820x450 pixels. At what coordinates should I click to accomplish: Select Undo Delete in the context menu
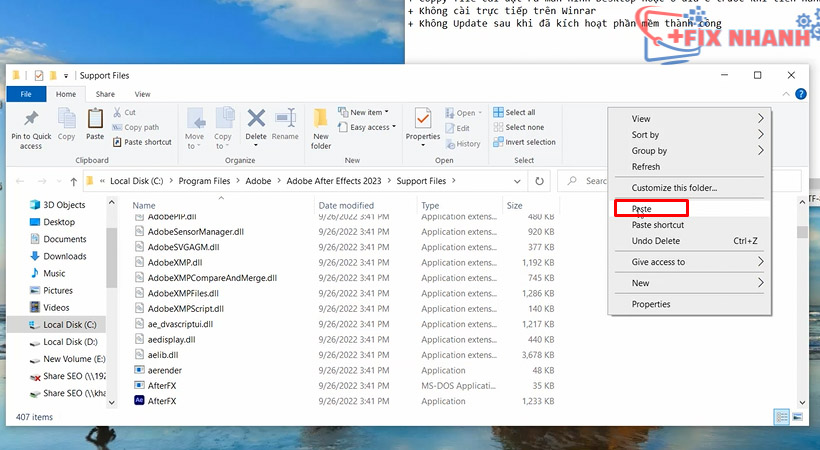690,241
